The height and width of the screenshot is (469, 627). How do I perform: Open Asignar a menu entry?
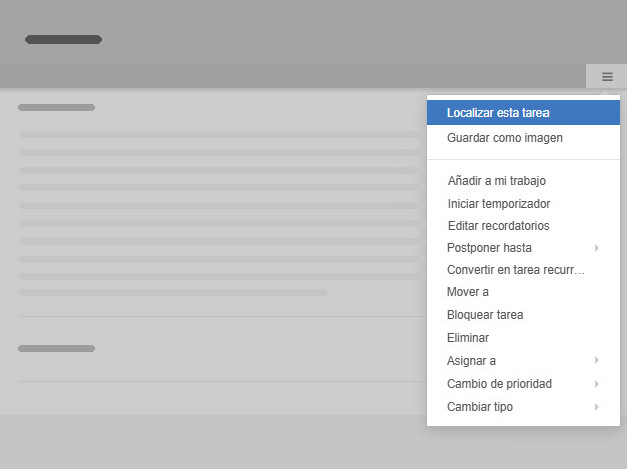click(x=523, y=361)
